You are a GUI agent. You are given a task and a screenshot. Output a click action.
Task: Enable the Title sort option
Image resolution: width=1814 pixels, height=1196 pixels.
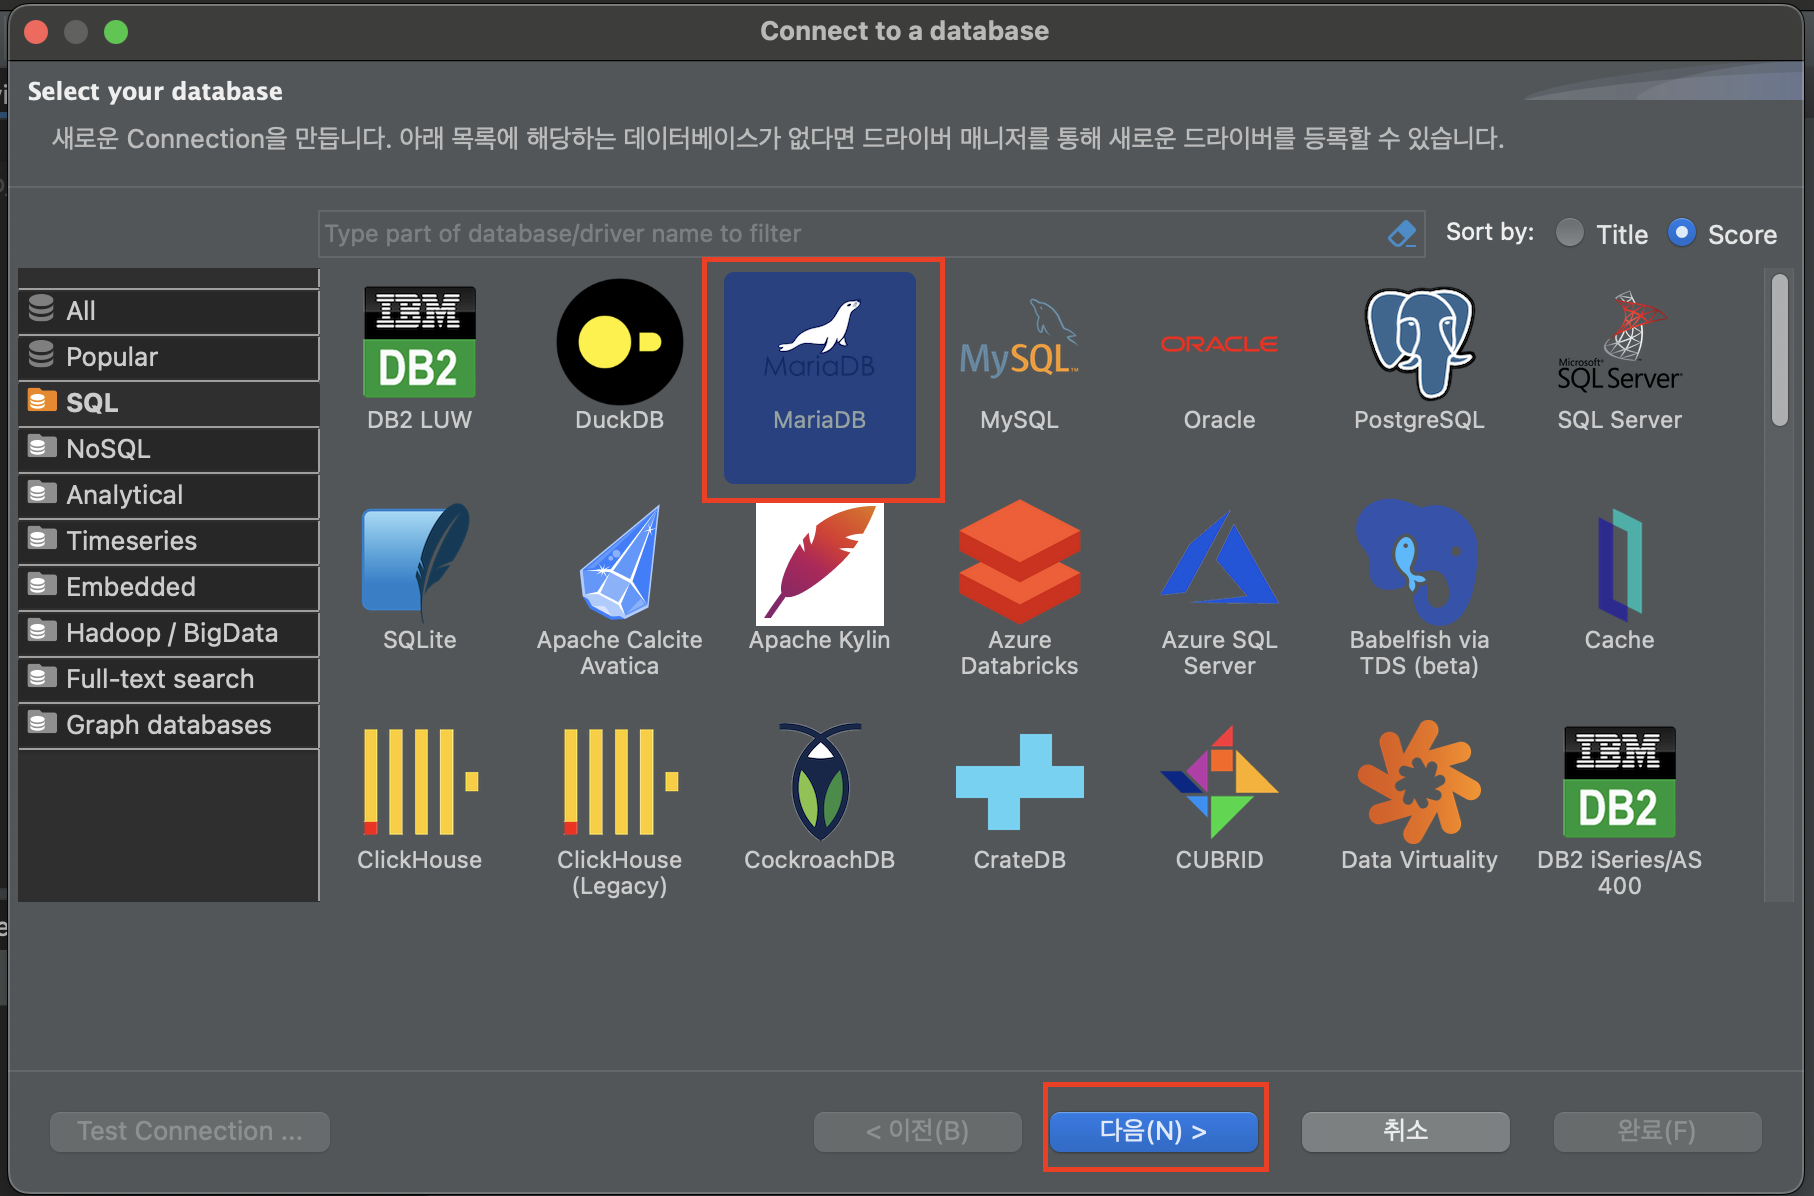click(1570, 232)
